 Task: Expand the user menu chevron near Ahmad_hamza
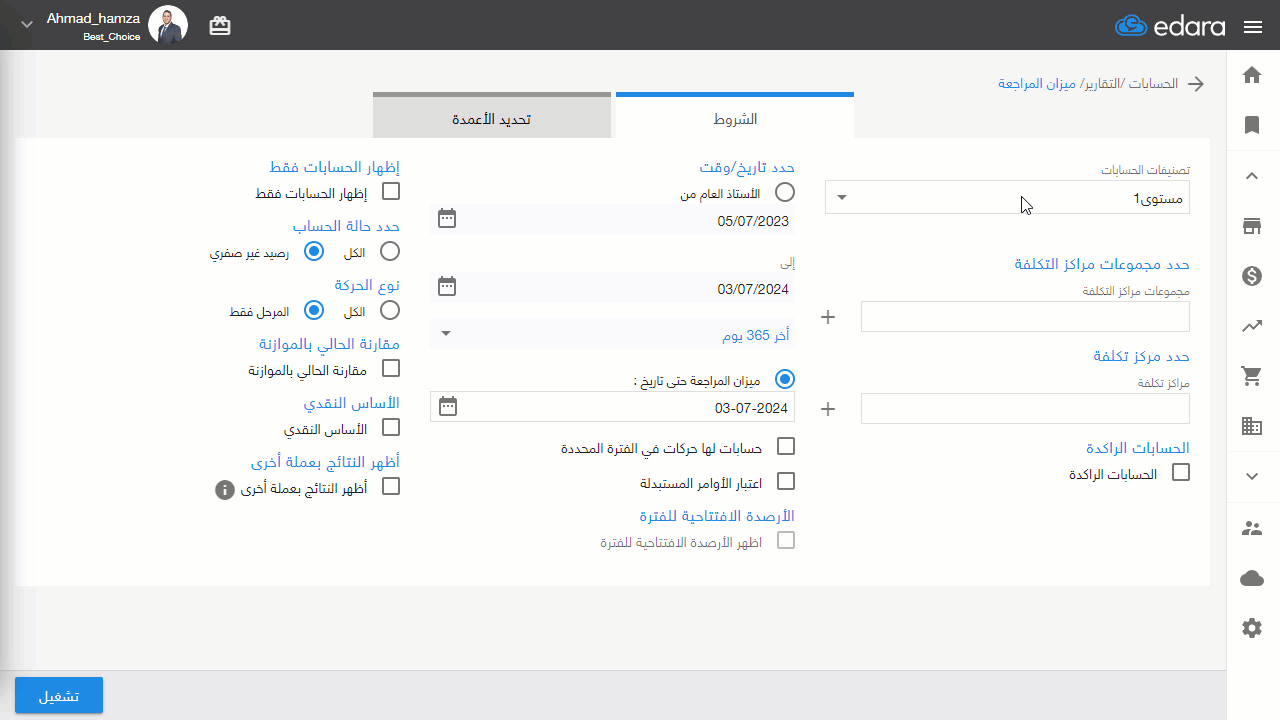27,24
